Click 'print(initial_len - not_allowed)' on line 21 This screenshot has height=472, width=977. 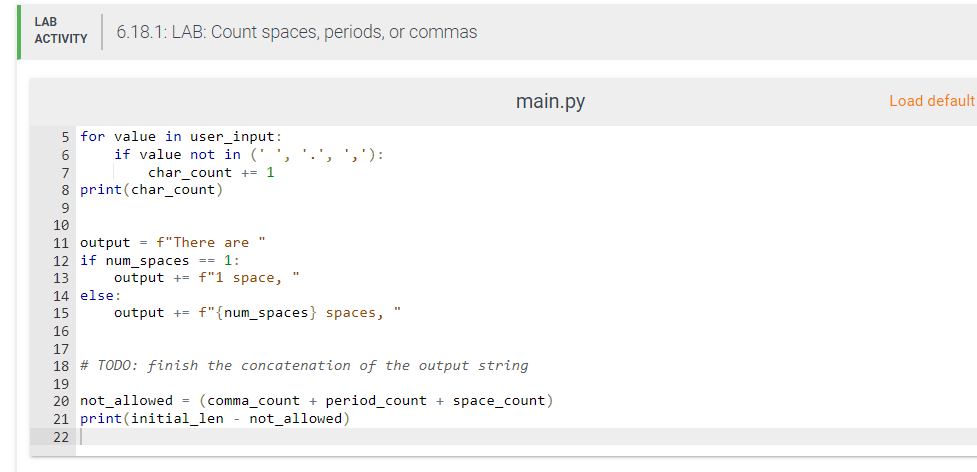pyautogui.click(x=215, y=418)
